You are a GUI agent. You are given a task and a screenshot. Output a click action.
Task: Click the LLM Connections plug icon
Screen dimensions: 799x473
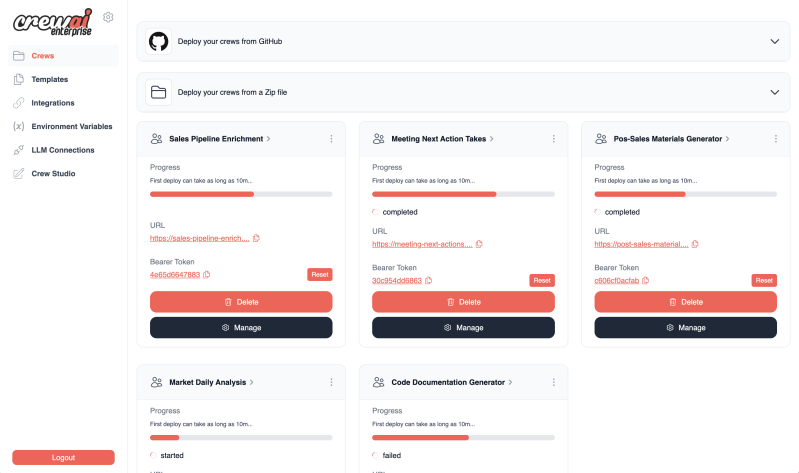click(19, 150)
